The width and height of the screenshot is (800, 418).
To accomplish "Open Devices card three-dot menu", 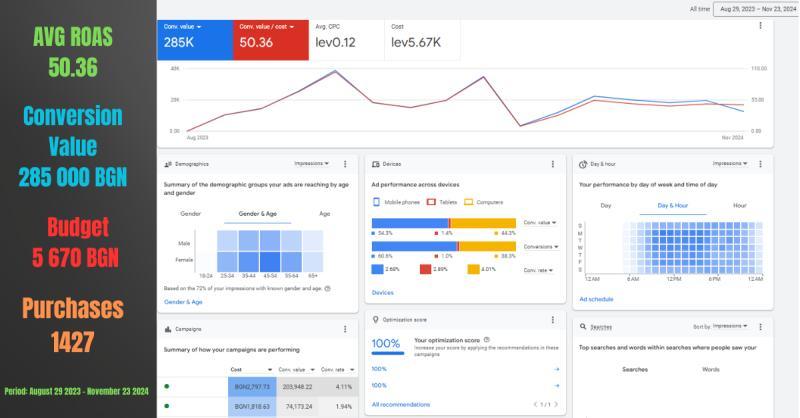I will [553, 164].
